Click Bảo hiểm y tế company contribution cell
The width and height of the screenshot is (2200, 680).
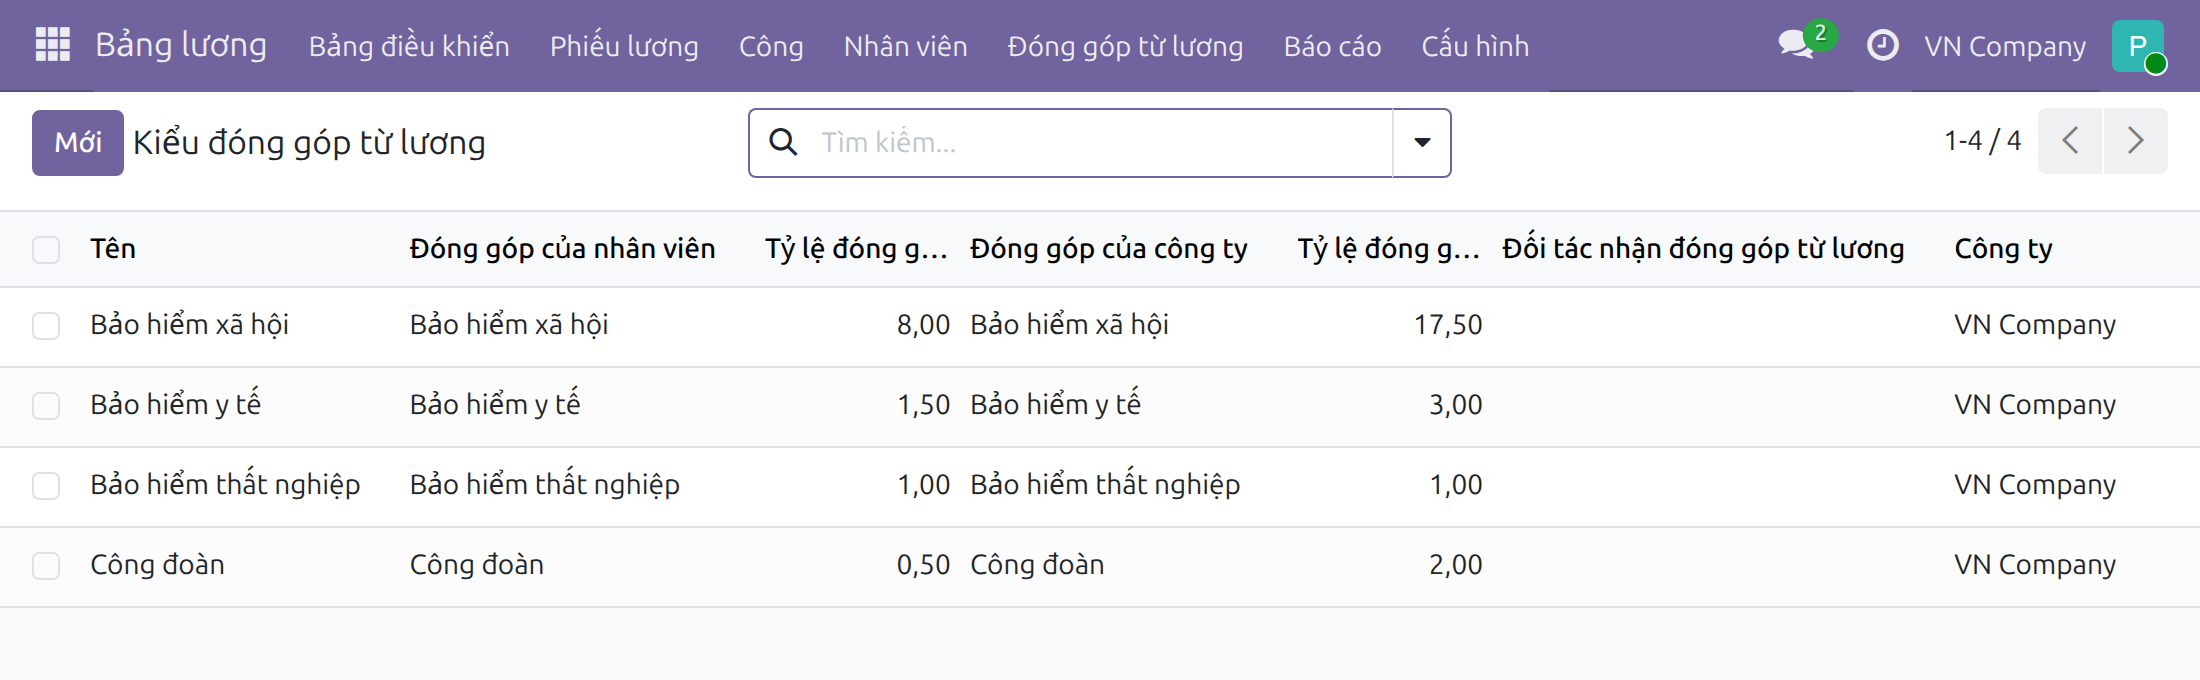click(x=1055, y=404)
